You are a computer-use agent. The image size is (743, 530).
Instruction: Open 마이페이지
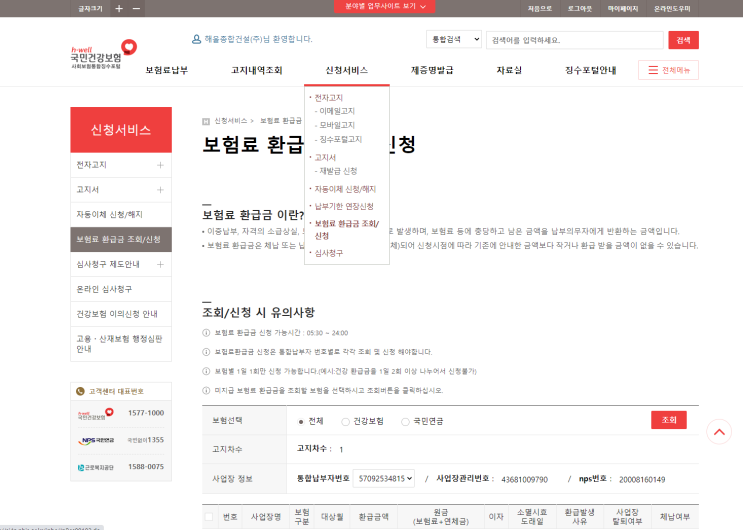pos(623,9)
